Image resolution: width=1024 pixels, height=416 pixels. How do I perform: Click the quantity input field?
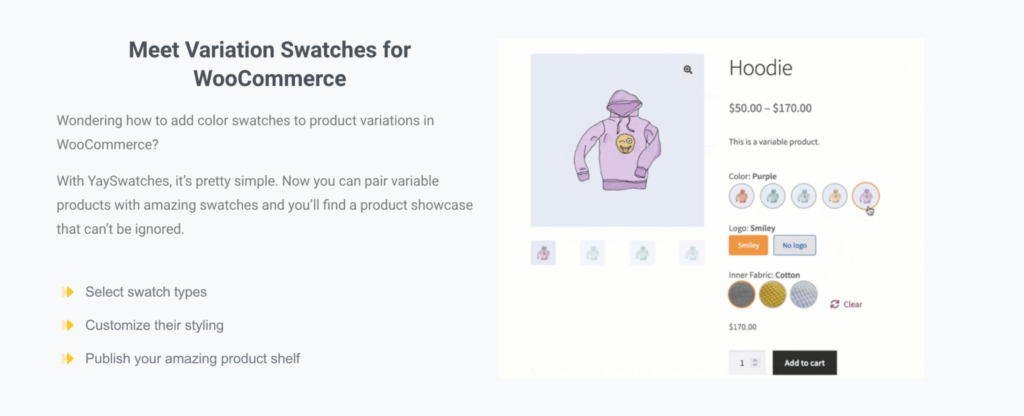[x=747, y=363]
